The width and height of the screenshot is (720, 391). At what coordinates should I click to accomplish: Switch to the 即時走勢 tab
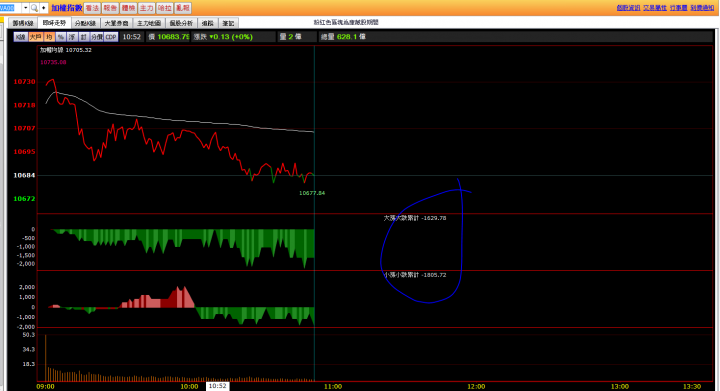tap(55, 23)
